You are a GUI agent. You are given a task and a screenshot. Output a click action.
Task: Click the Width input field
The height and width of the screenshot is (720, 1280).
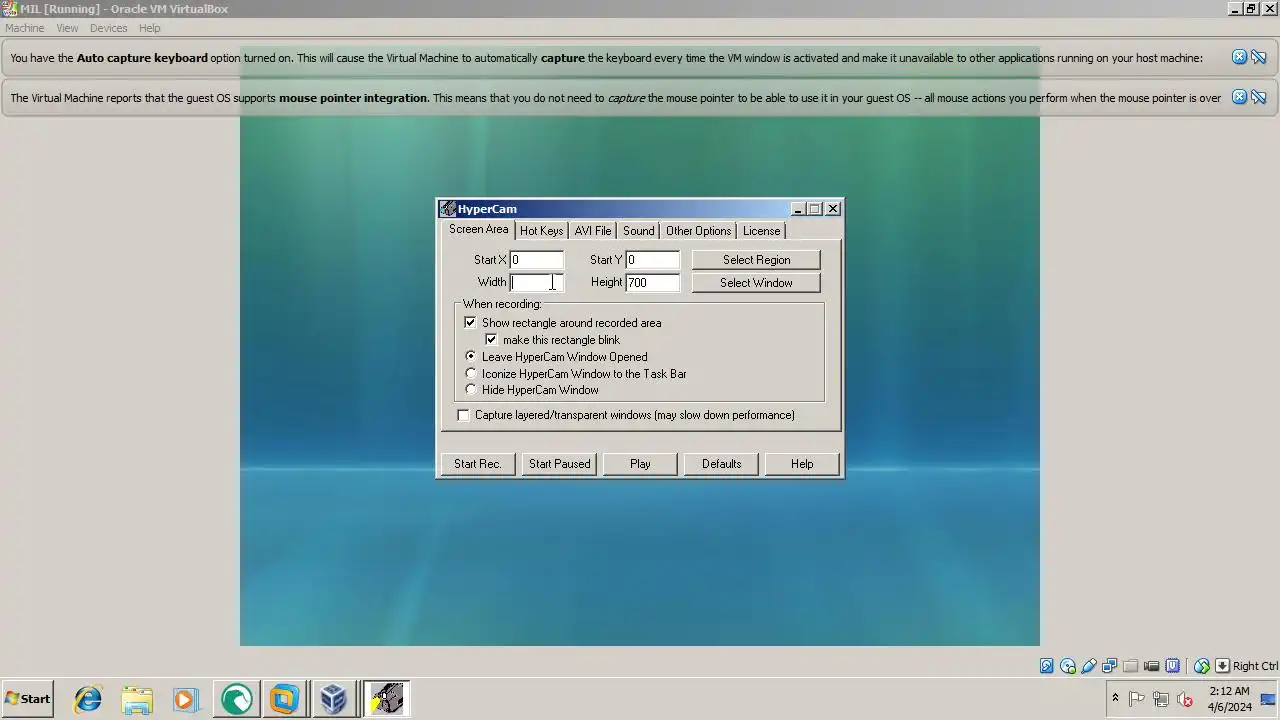coord(537,283)
